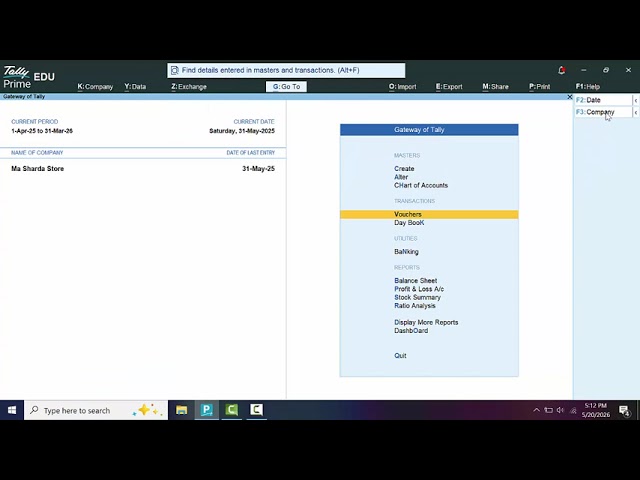Expand the F2 Date side arrow
Image resolution: width=640 pixels, height=480 pixels.
pos(636,100)
